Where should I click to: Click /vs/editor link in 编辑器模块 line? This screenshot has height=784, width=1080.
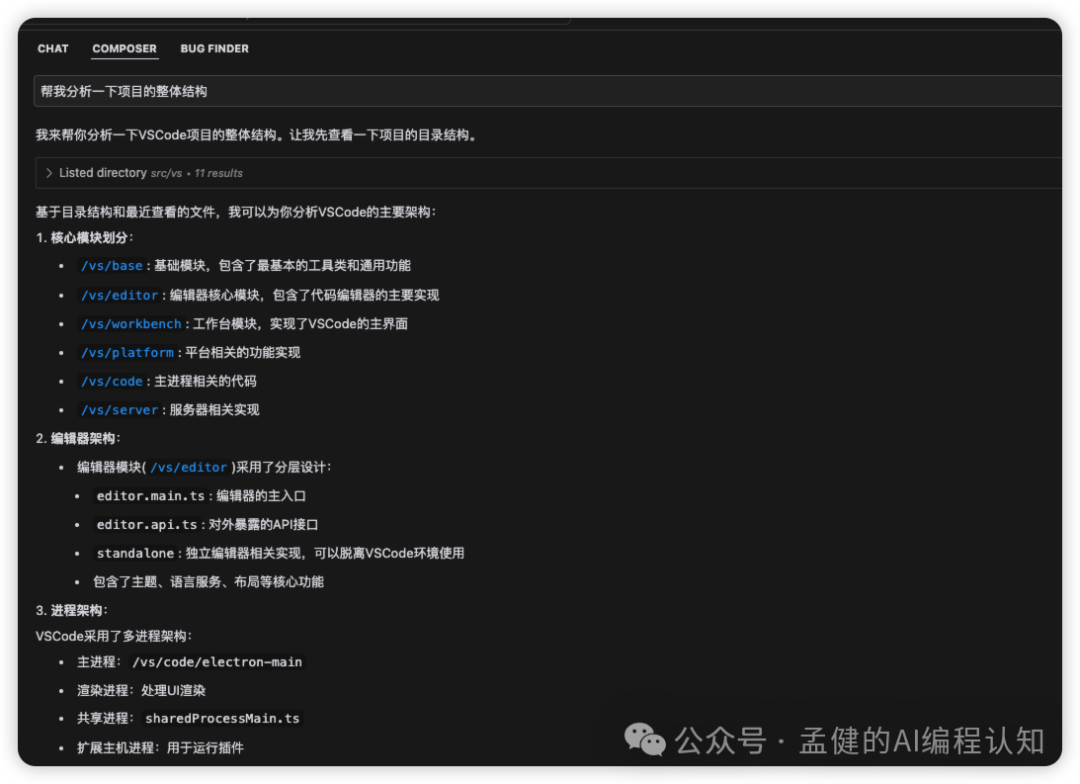[x=189, y=467]
